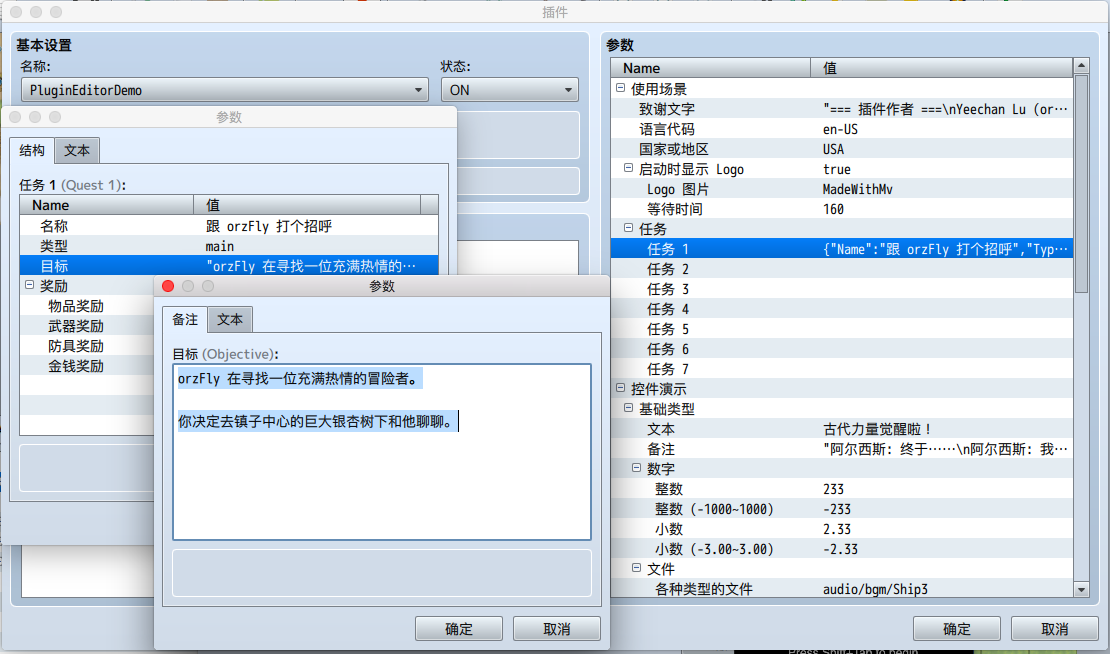
Task: Click value USA for 国家或地区
Action: 833,149
